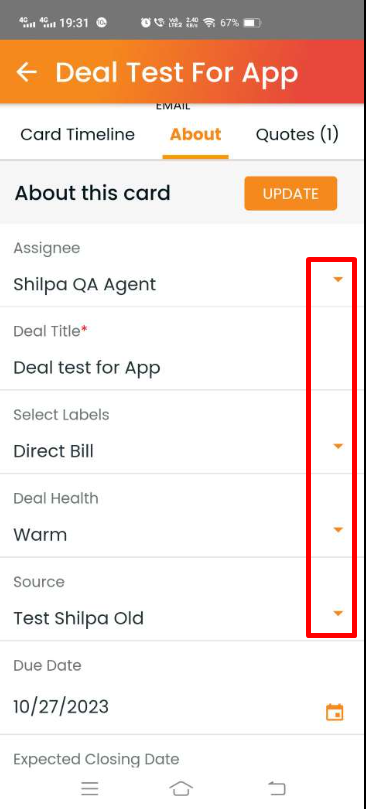Expand the Assignee dropdown arrow

point(338,280)
